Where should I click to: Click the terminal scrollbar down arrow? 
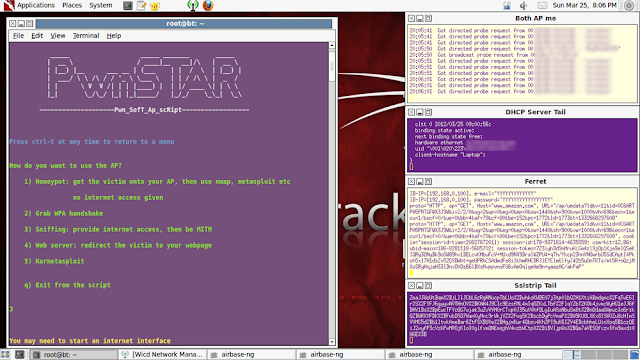click(x=332, y=342)
